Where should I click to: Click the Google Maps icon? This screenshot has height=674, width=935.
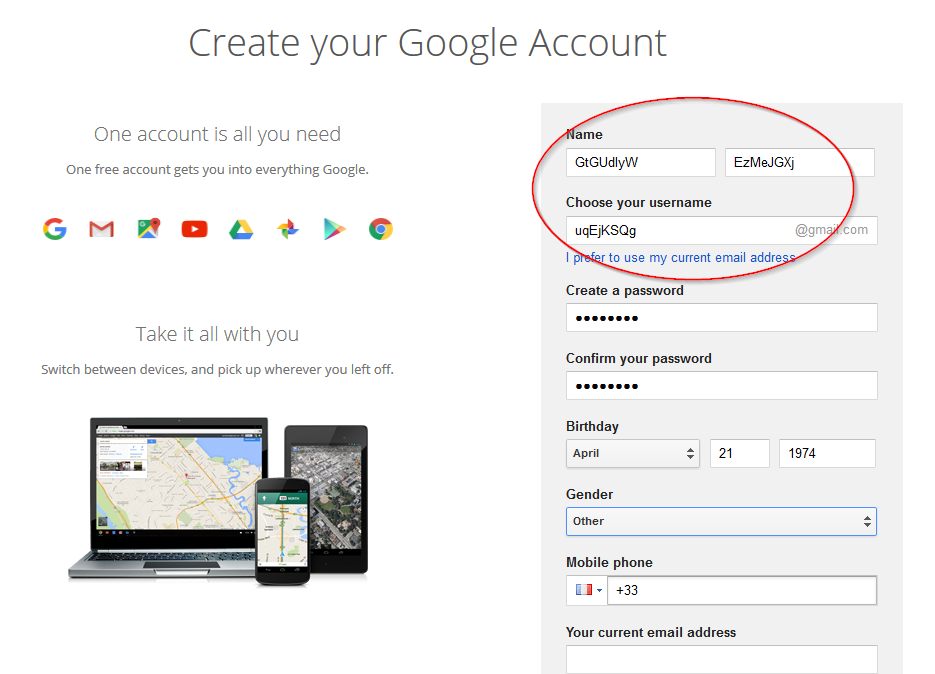pos(148,228)
